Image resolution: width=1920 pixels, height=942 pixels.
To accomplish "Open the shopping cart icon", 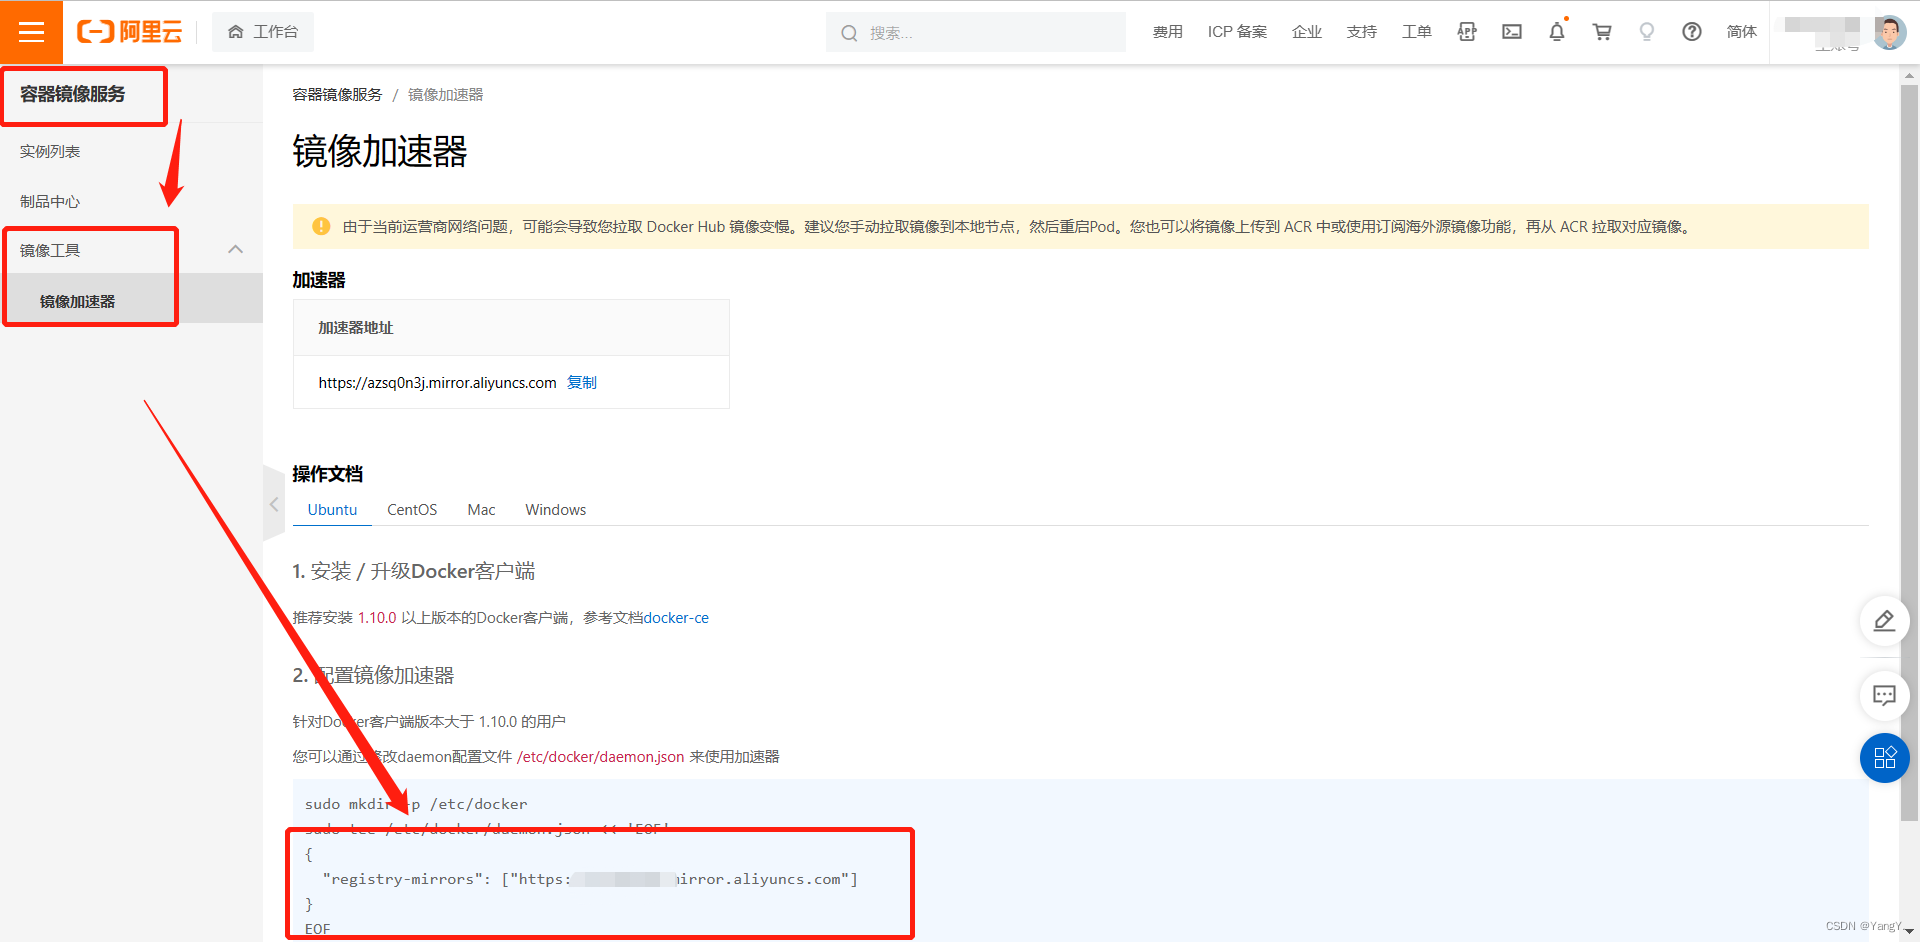I will [x=1601, y=31].
